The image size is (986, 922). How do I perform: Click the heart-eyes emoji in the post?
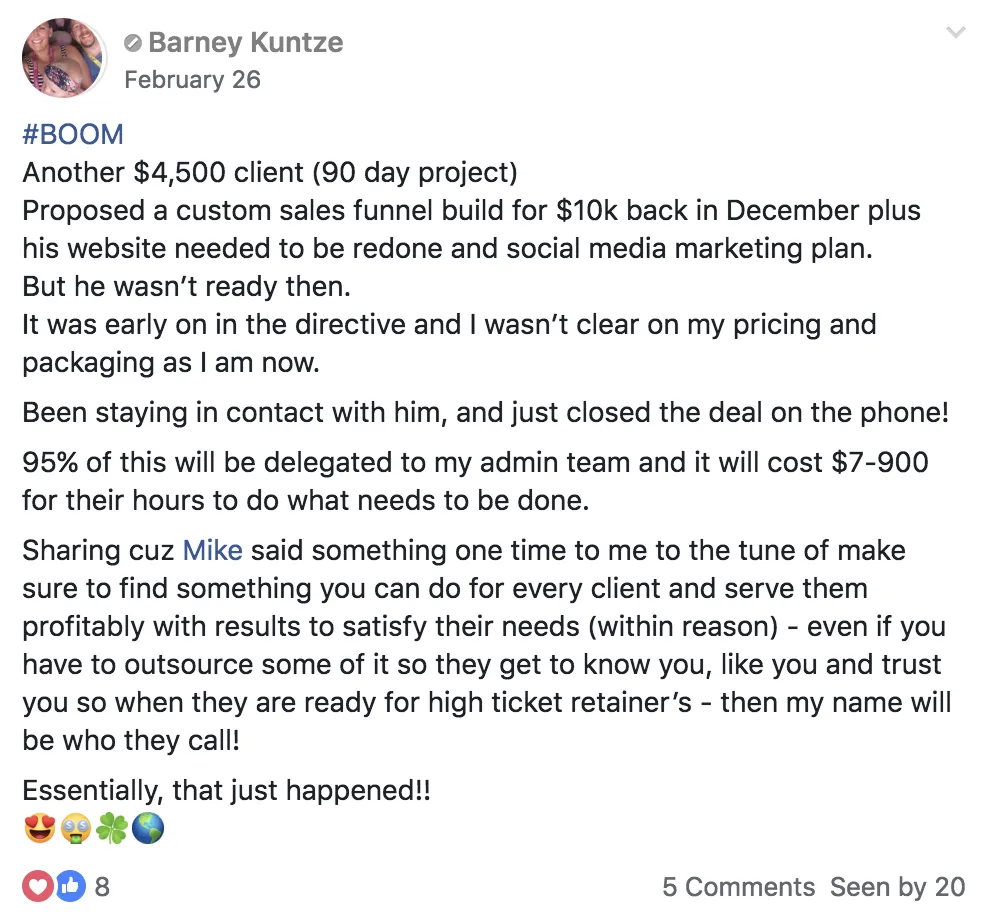pos(40,829)
